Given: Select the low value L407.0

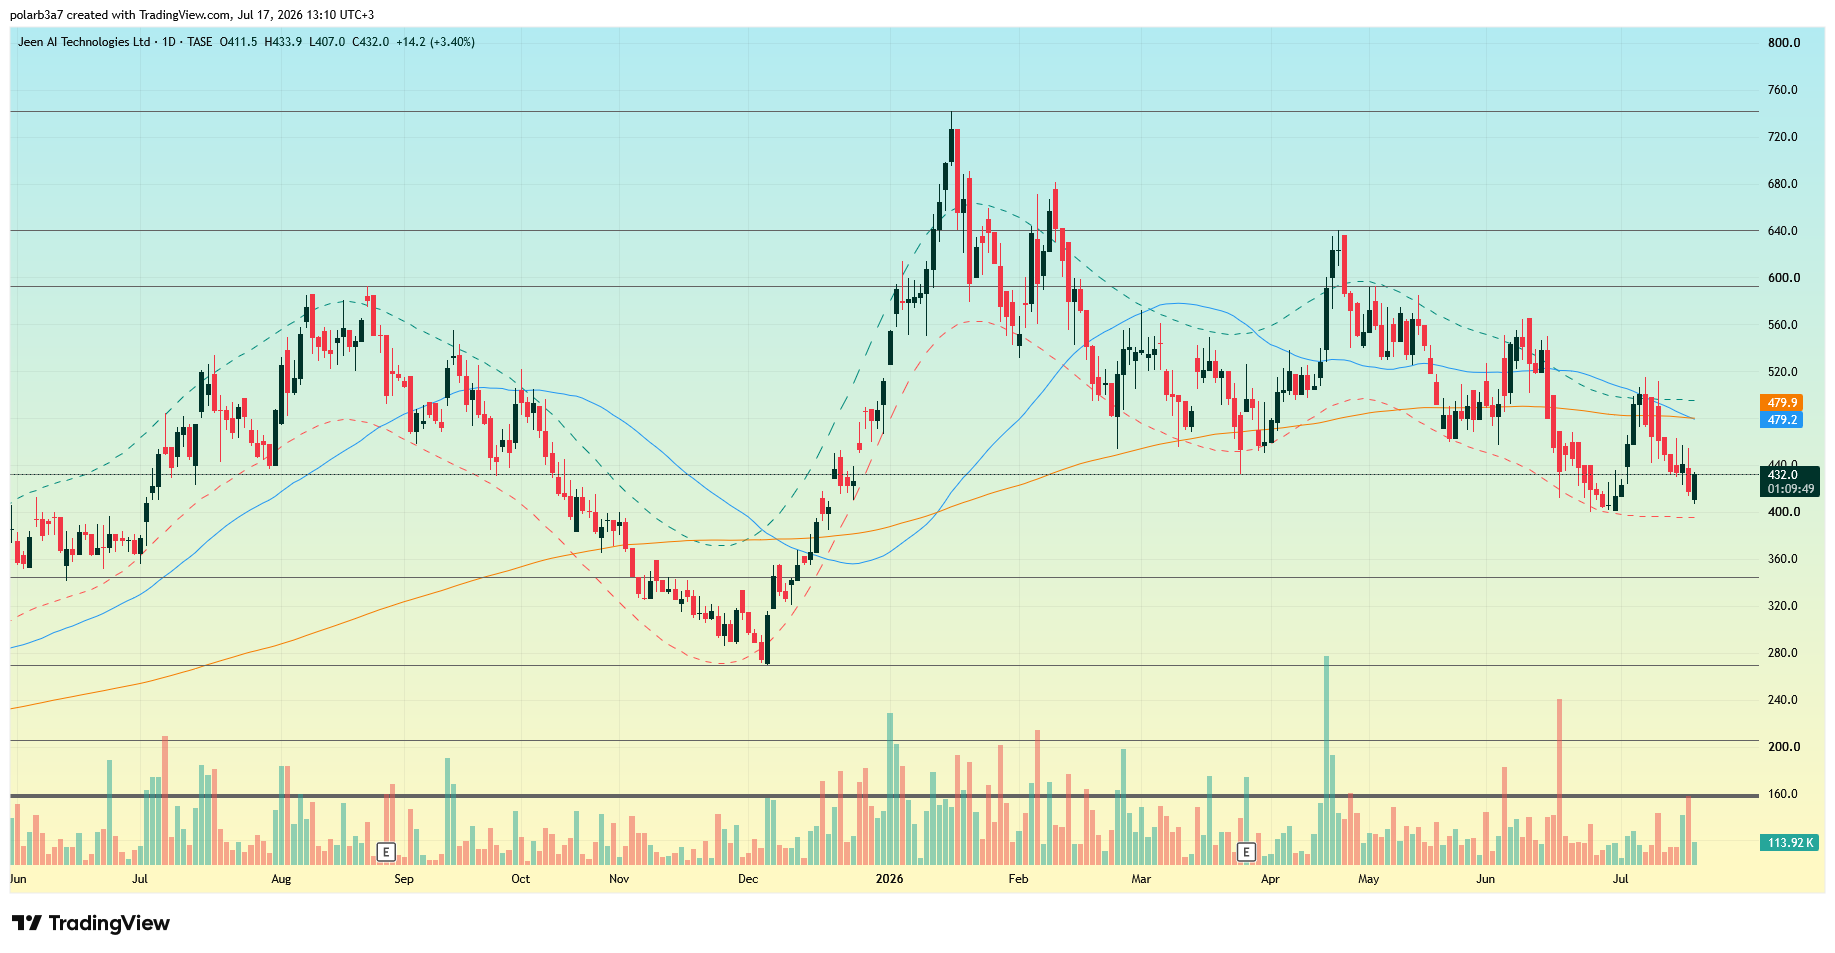Looking at the screenshot, I should (x=327, y=42).
